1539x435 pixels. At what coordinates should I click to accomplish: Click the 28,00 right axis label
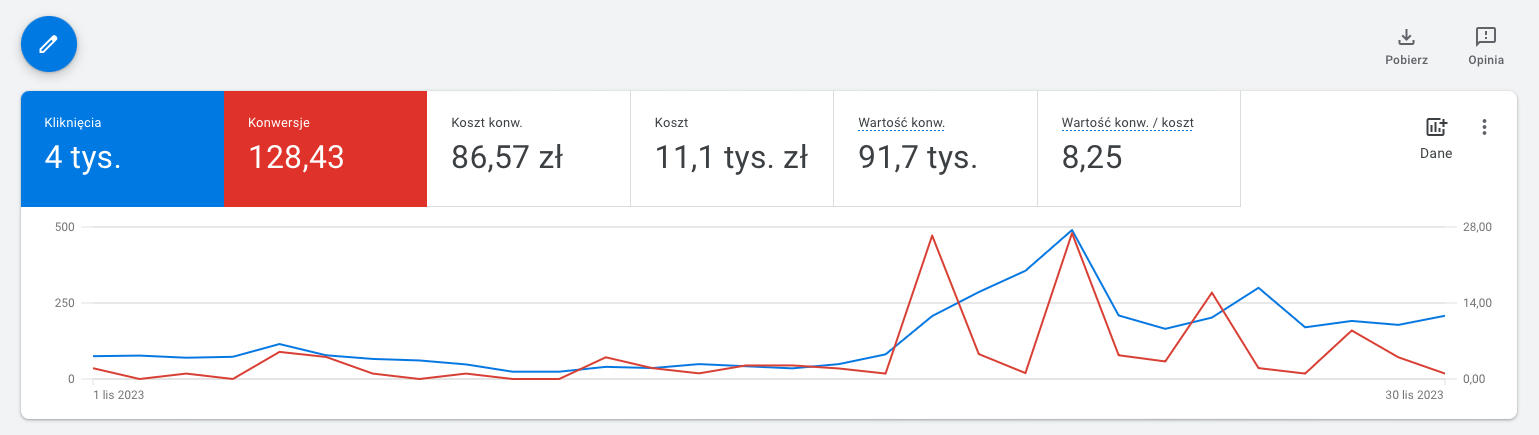point(1477,227)
